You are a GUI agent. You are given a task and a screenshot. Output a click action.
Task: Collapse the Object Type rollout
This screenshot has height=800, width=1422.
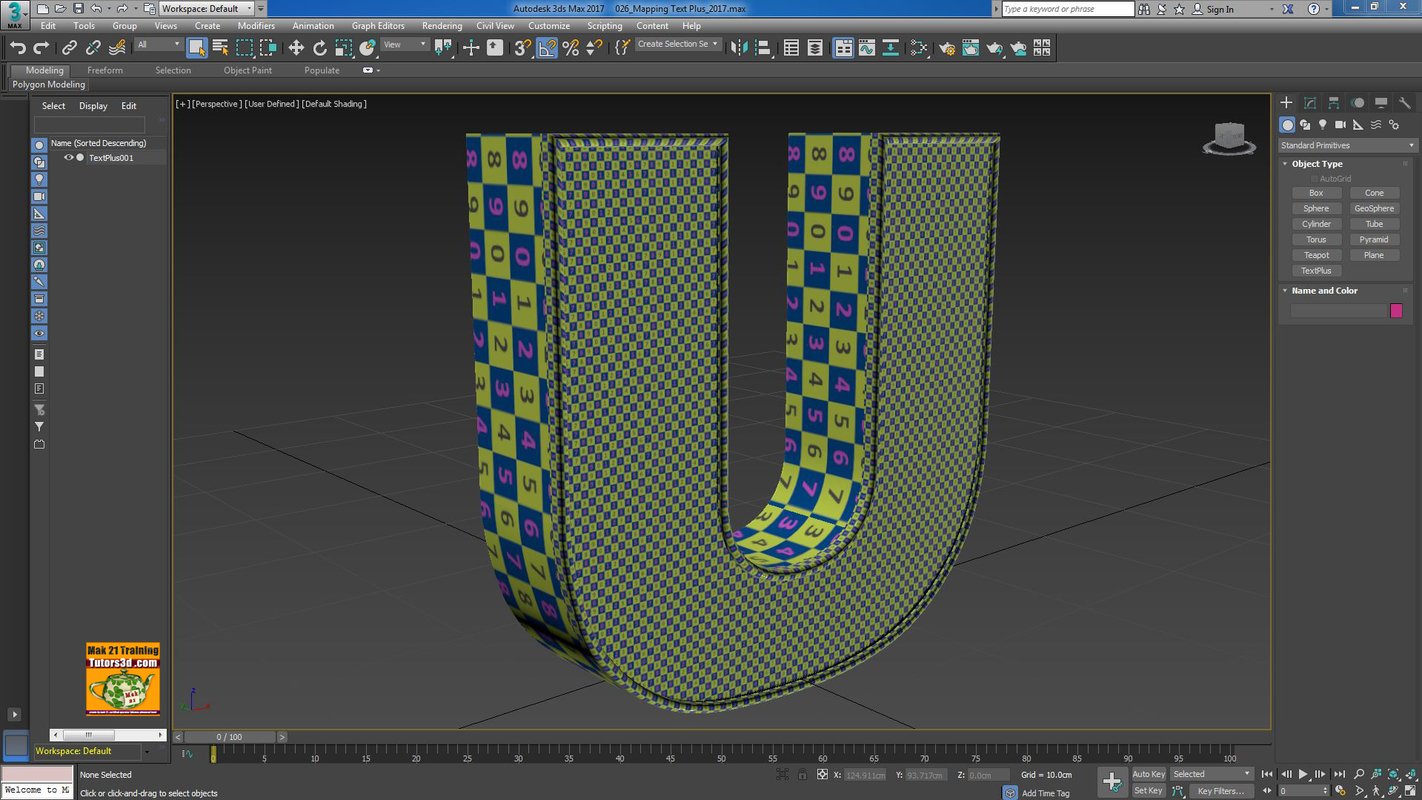[x=1316, y=164]
